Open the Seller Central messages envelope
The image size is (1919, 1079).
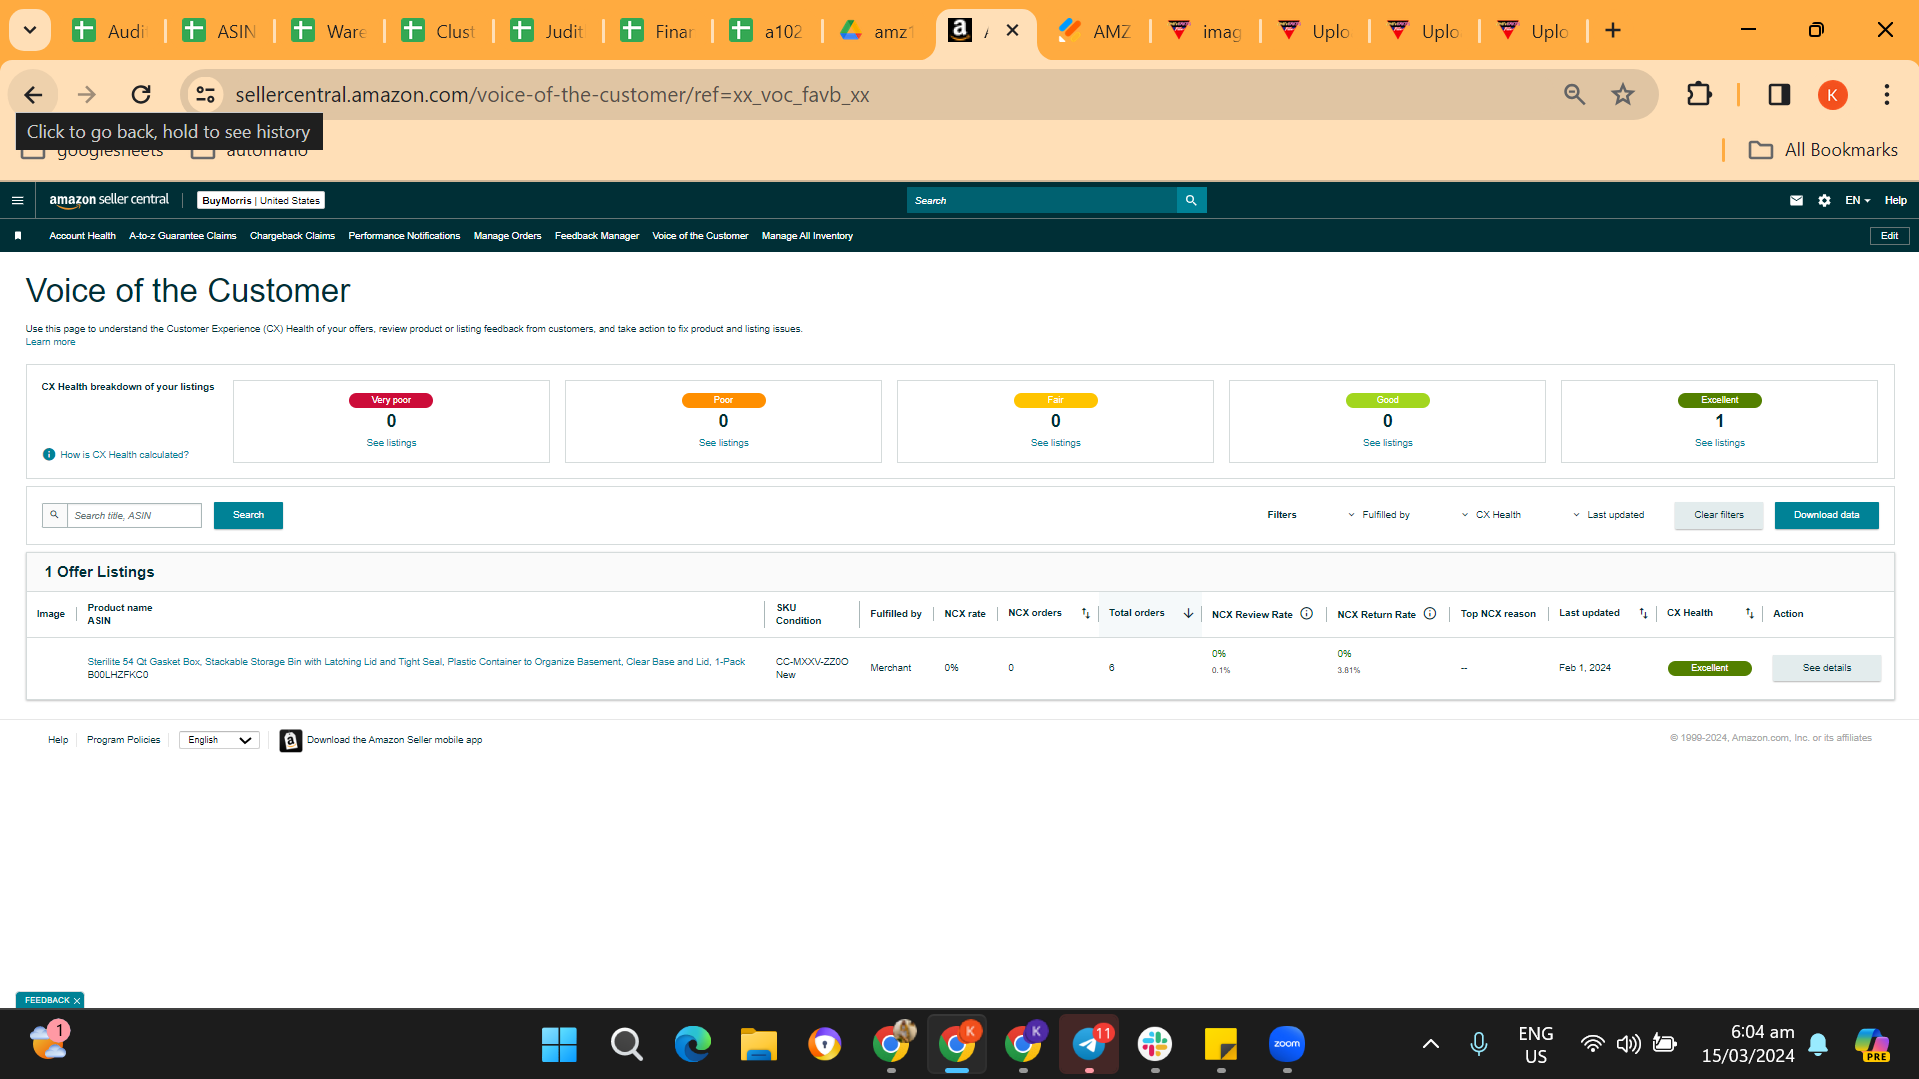1796,200
